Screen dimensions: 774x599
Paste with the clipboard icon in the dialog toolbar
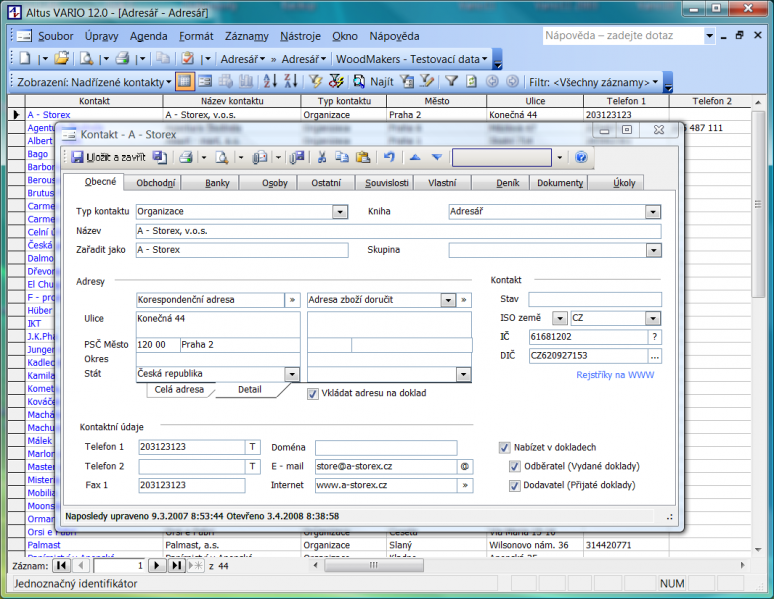tap(363, 158)
